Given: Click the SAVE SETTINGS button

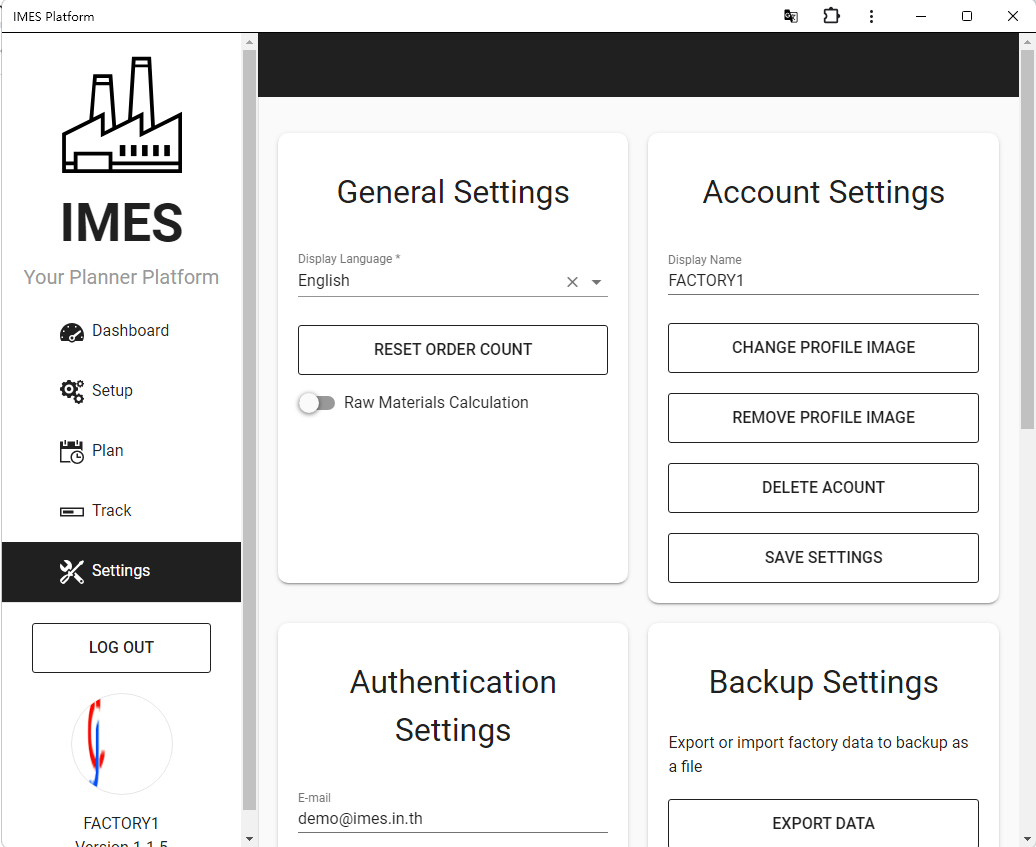Looking at the screenshot, I should click(x=823, y=558).
